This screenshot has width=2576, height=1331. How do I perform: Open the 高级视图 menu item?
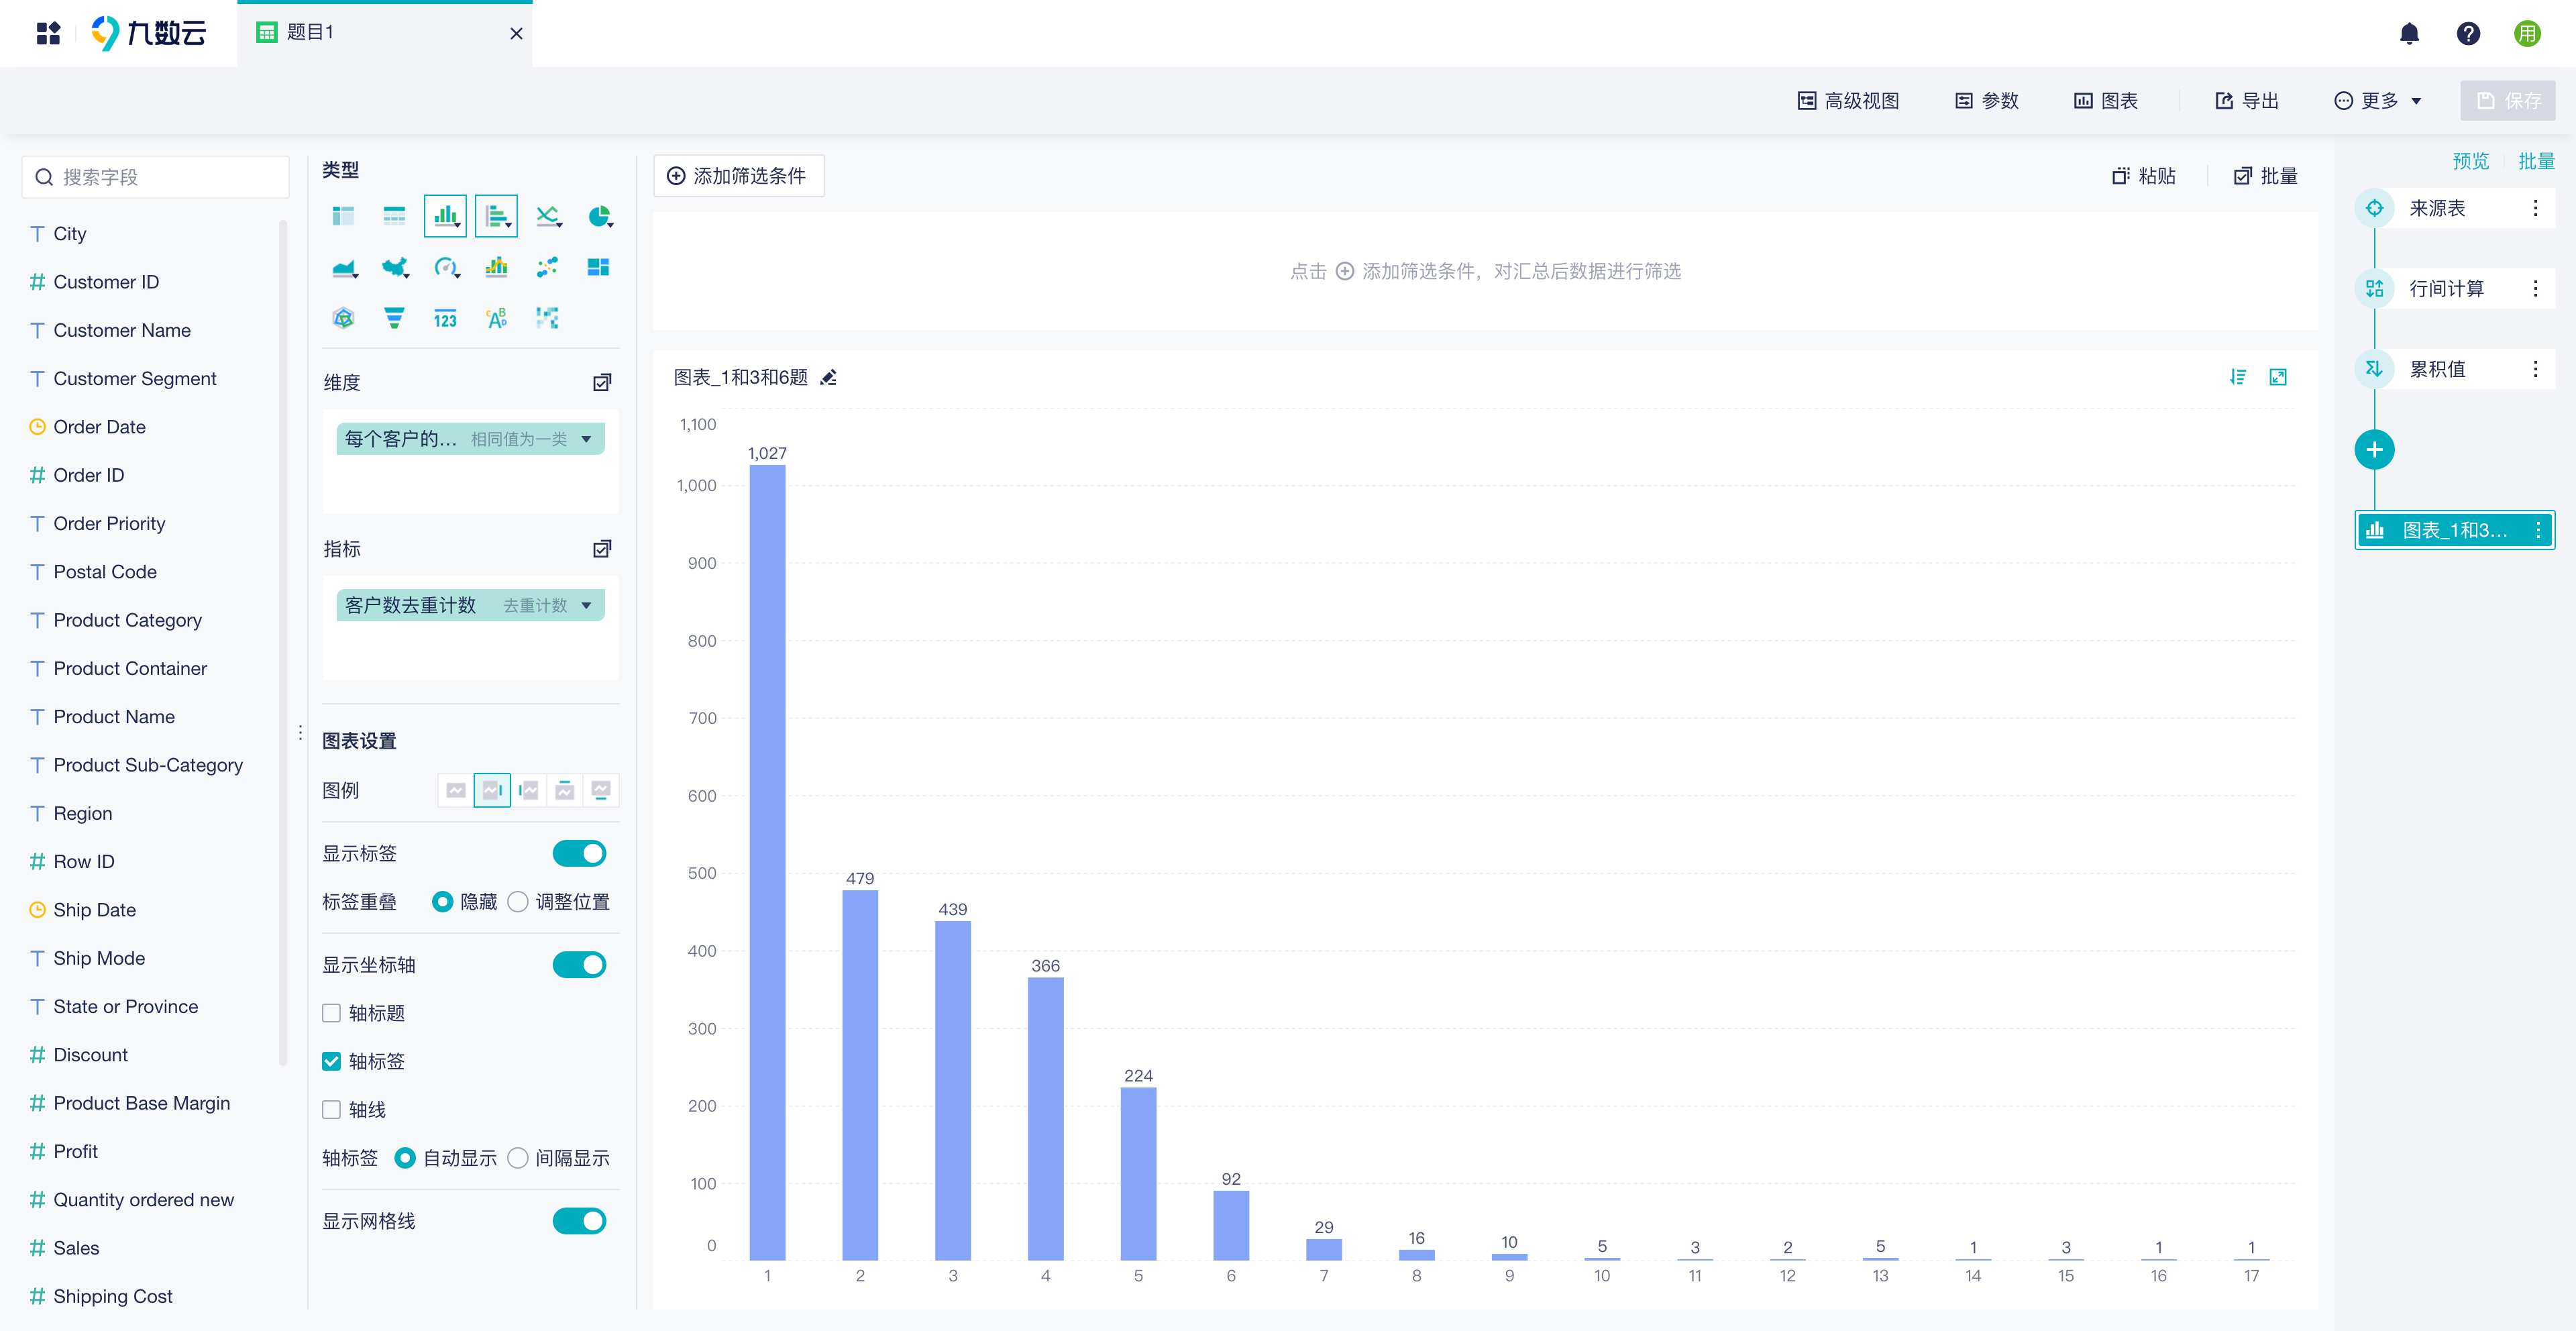[1848, 101]
